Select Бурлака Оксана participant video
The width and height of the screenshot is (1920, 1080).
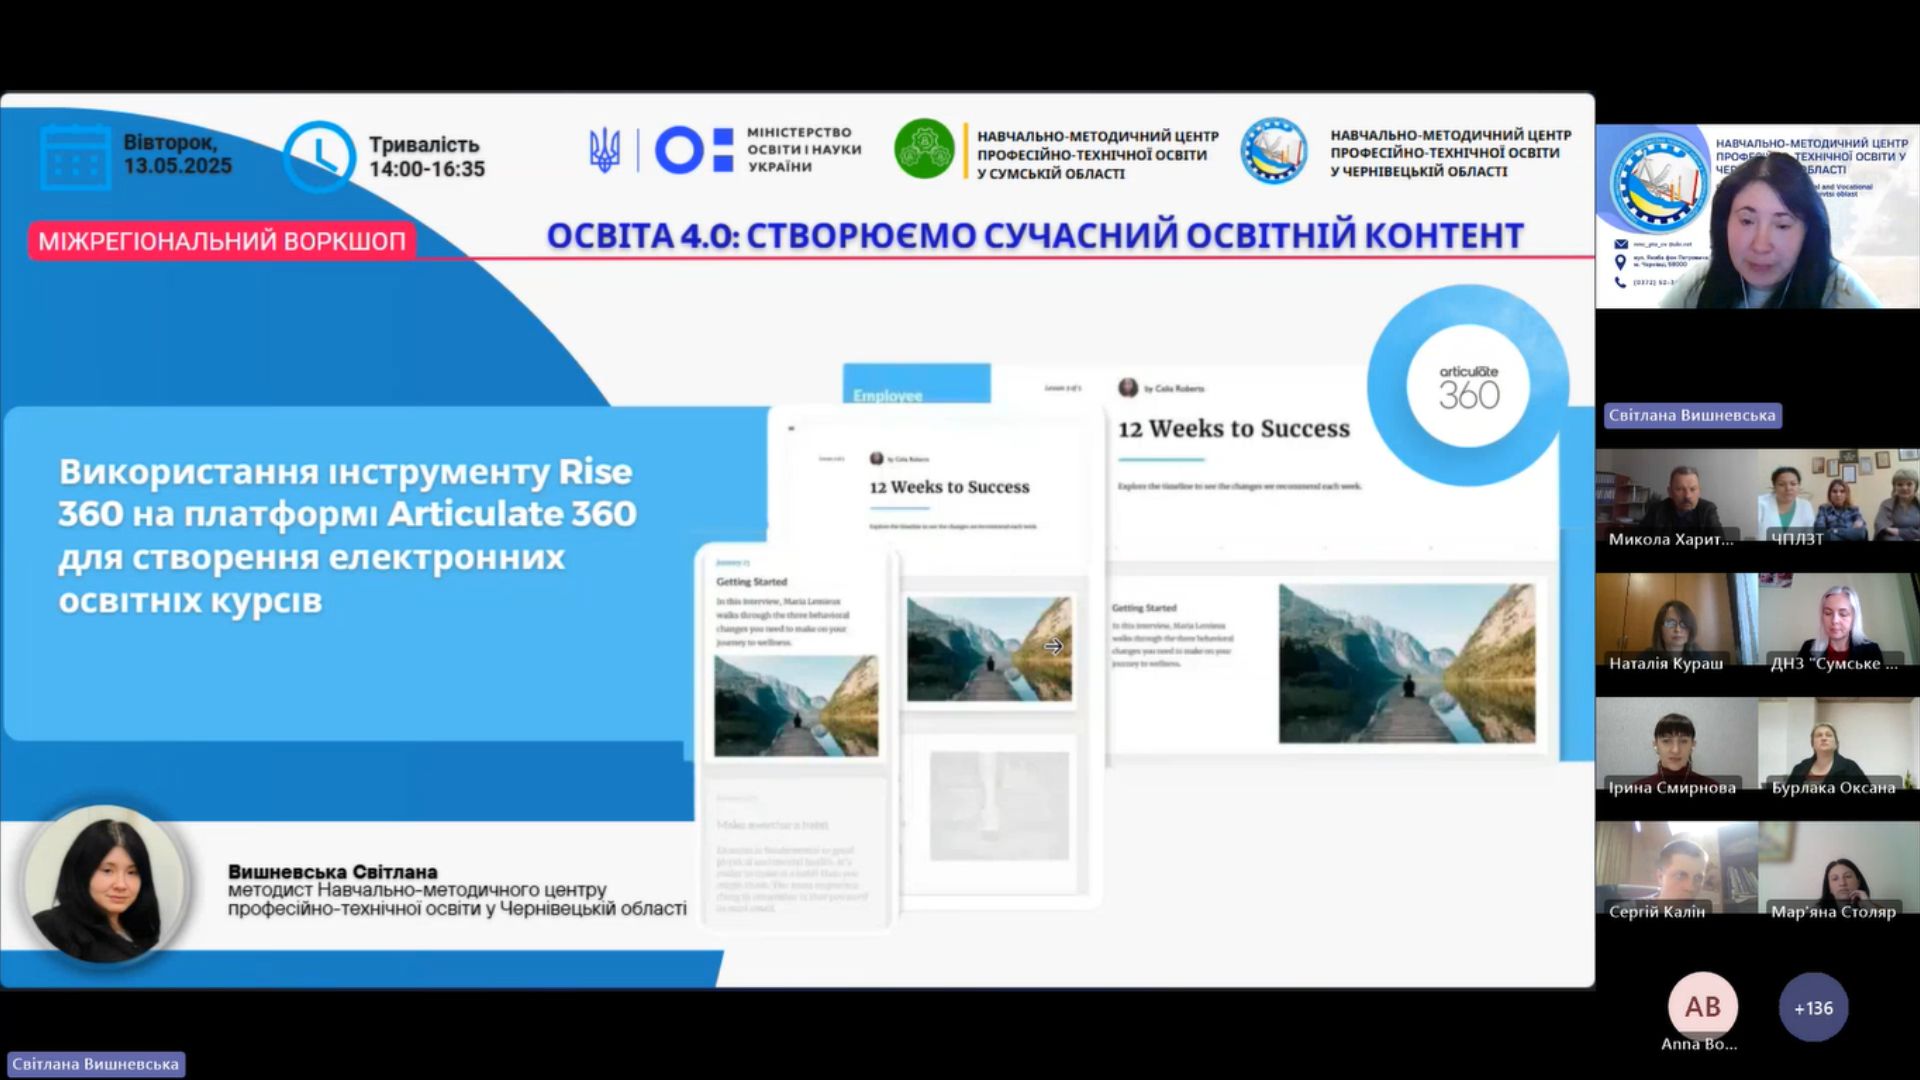[x=1838, y=744]
